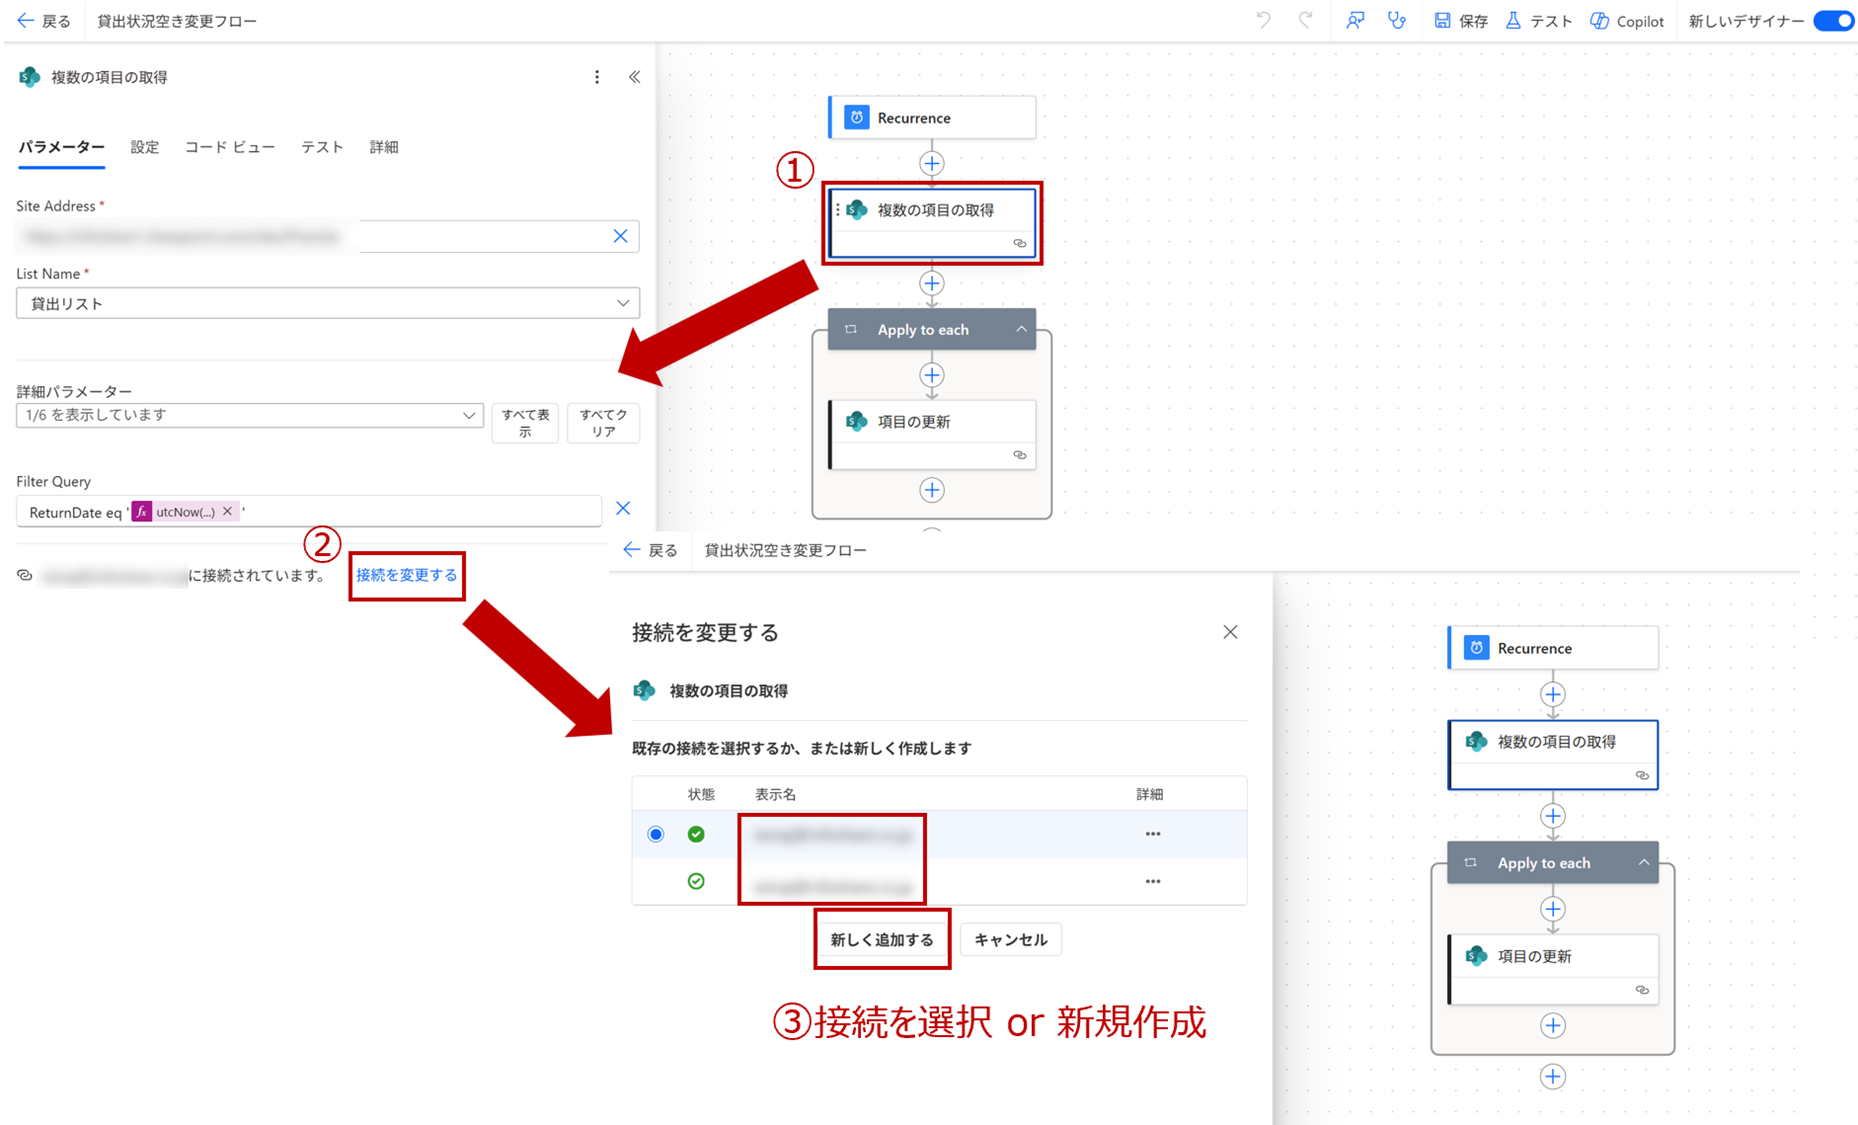
Task: Clear the Site Address field with X
Action: 620,236
